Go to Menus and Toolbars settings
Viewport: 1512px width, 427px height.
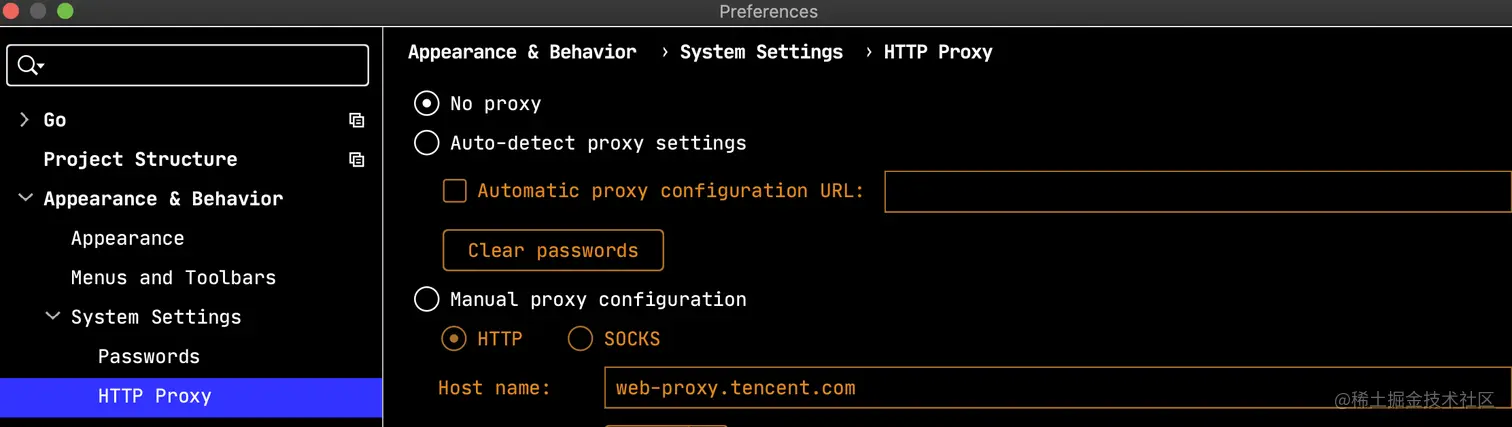coord(173,278)
